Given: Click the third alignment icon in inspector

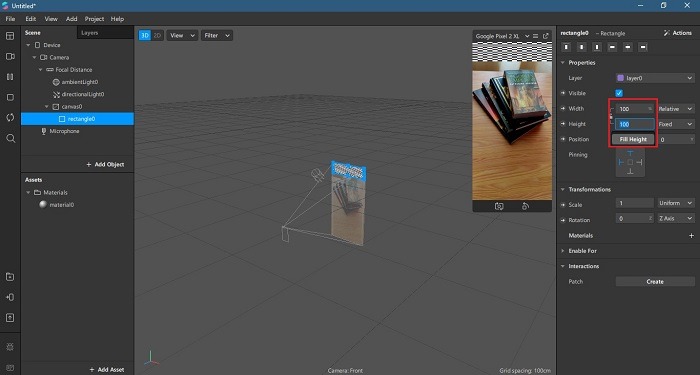Looking at the screenshot, I should pos(597,47).
